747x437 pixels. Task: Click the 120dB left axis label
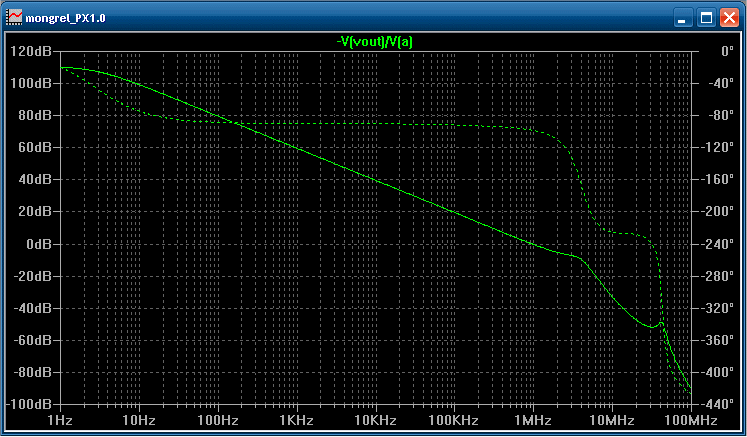tap(31, 51)
